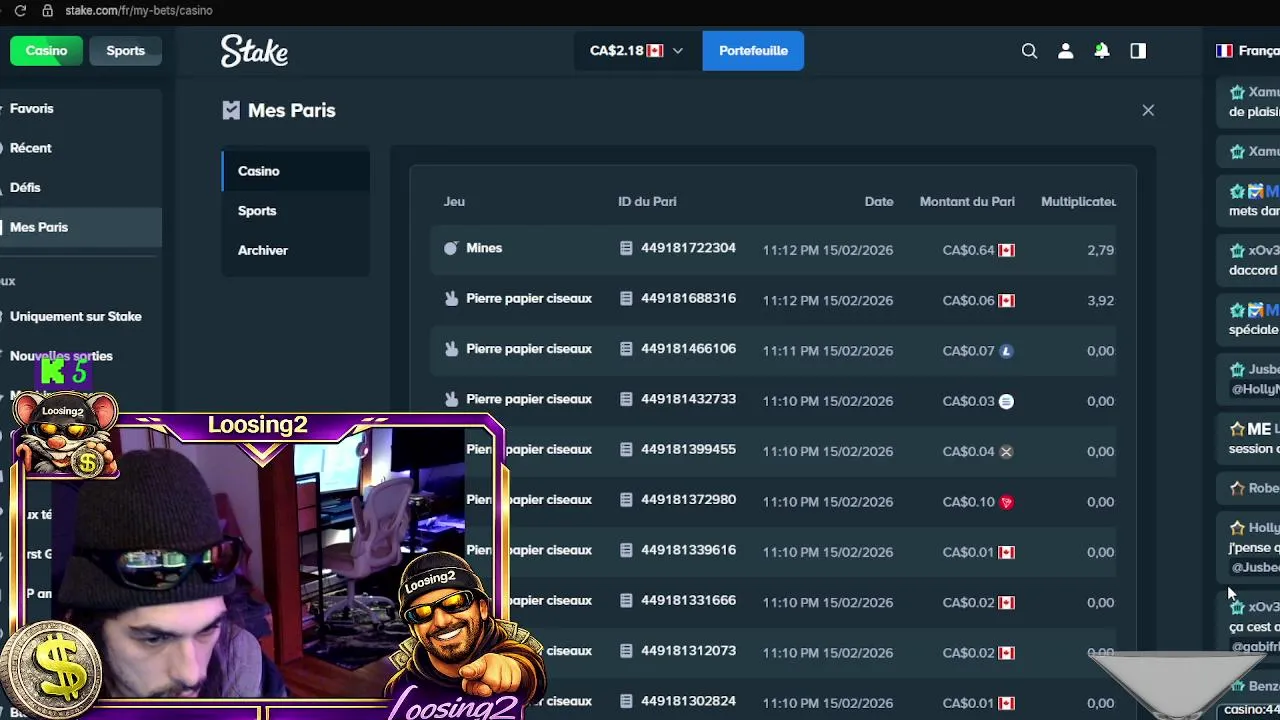The image size is (1280, 720).
Task: Click the Mines game icon
Action: coord(451,248)
